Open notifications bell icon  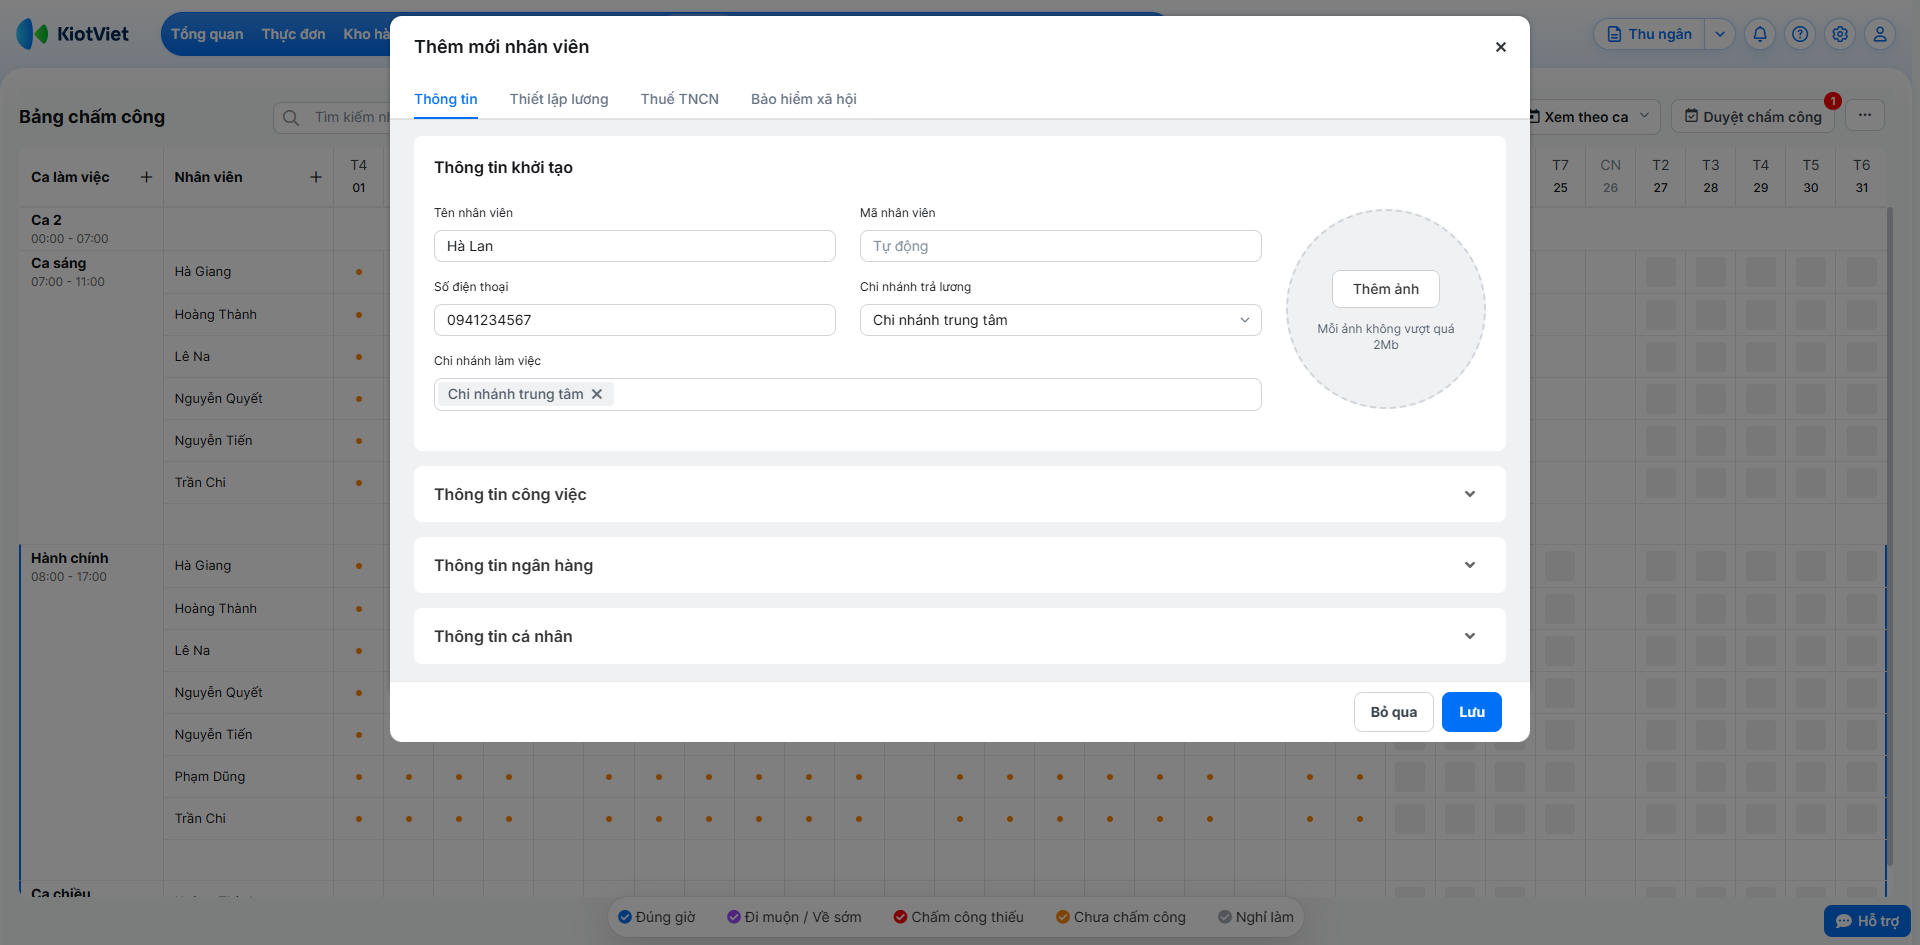pyautogui.click(x=1760, y=34)
